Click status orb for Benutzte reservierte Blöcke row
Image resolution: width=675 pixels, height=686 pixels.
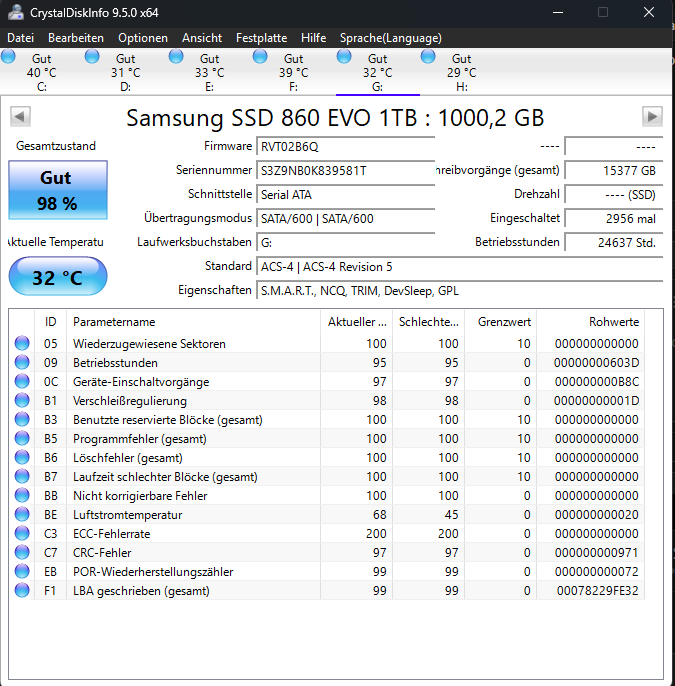pos(22,420)
